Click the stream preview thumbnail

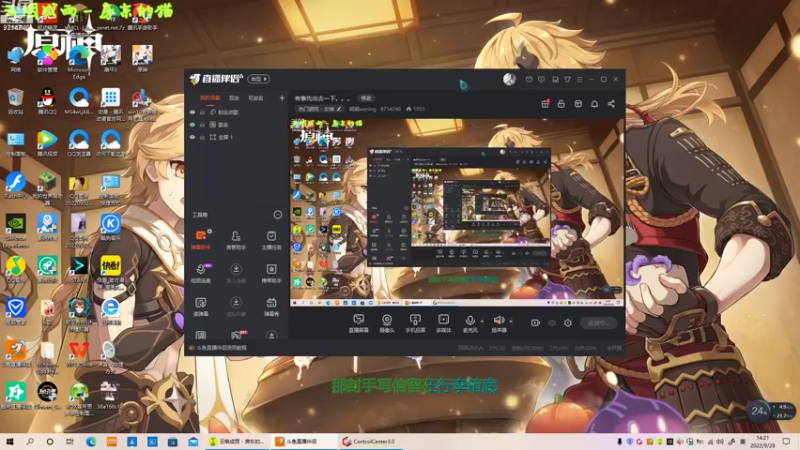(457, 212)
